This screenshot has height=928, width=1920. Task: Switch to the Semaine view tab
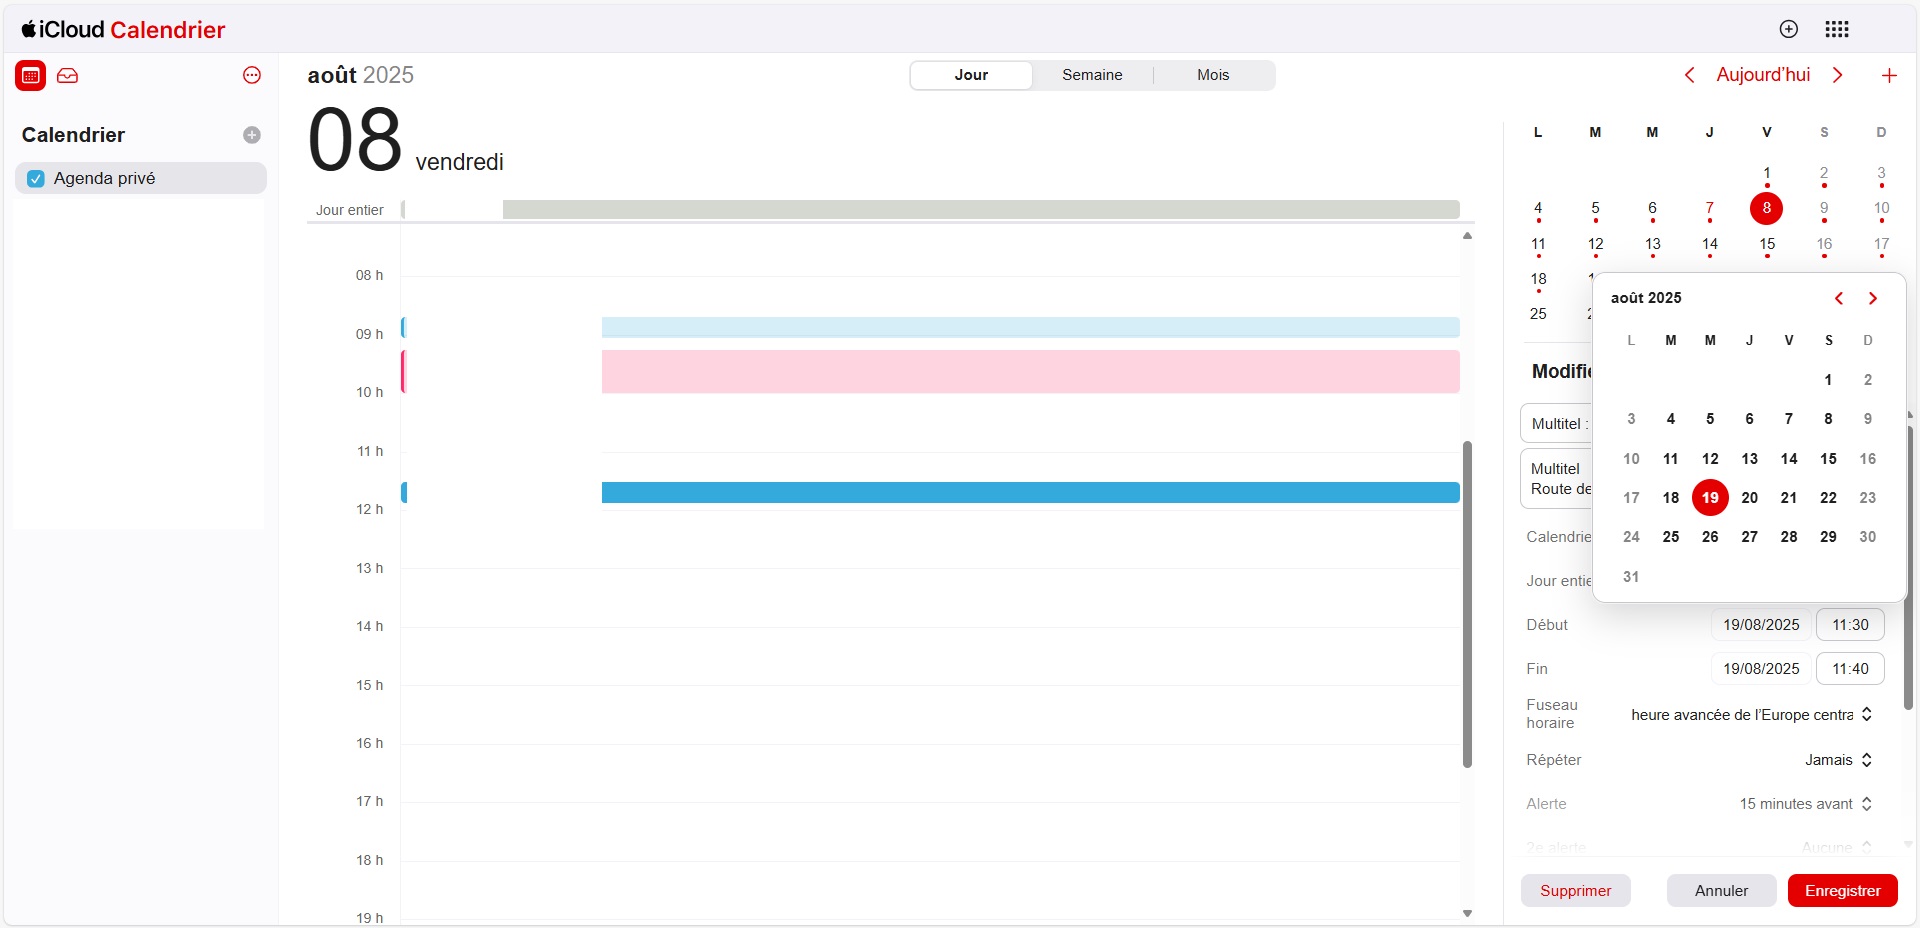1092,75
